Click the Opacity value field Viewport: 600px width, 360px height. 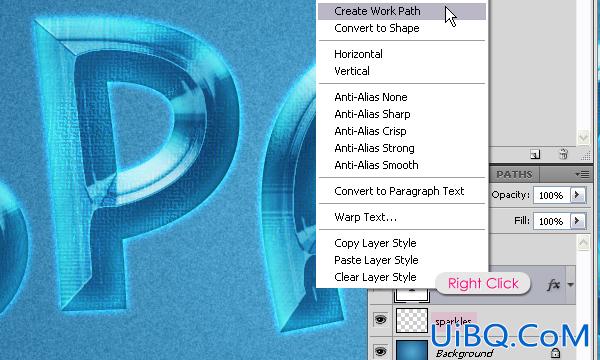(551, 195)
